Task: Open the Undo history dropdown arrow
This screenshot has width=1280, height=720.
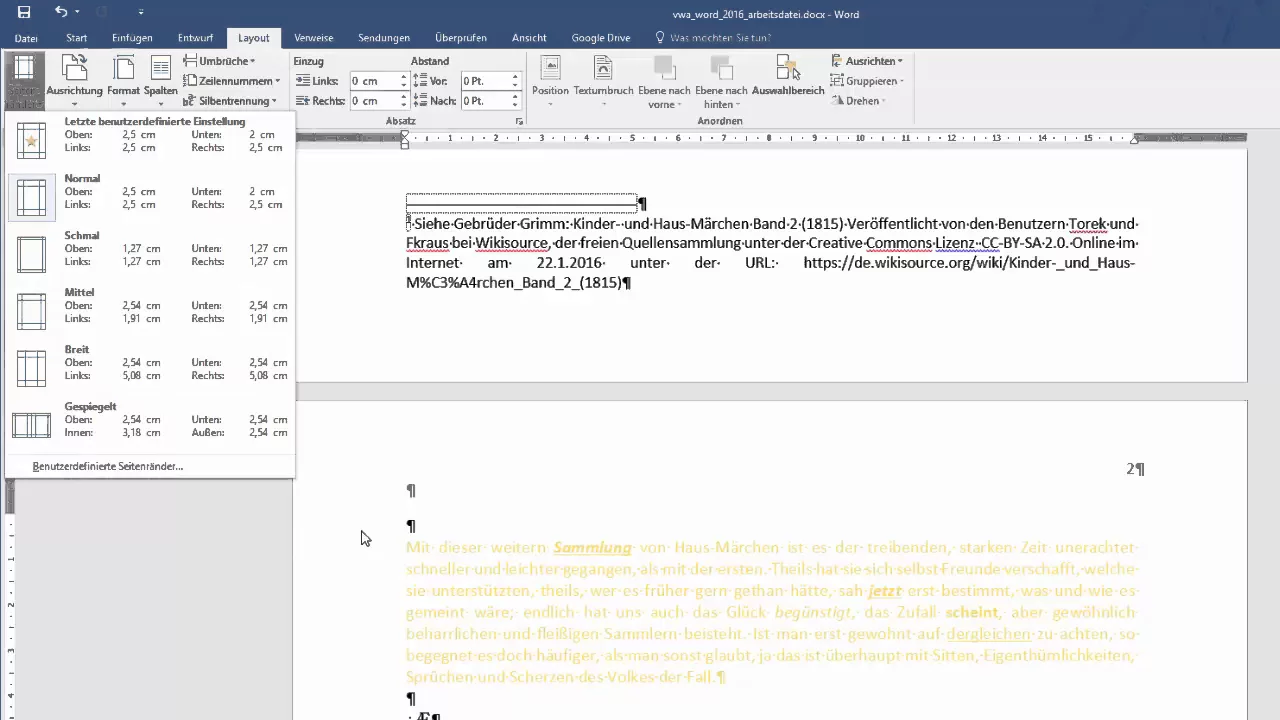Action: click(x=77, y=13)
